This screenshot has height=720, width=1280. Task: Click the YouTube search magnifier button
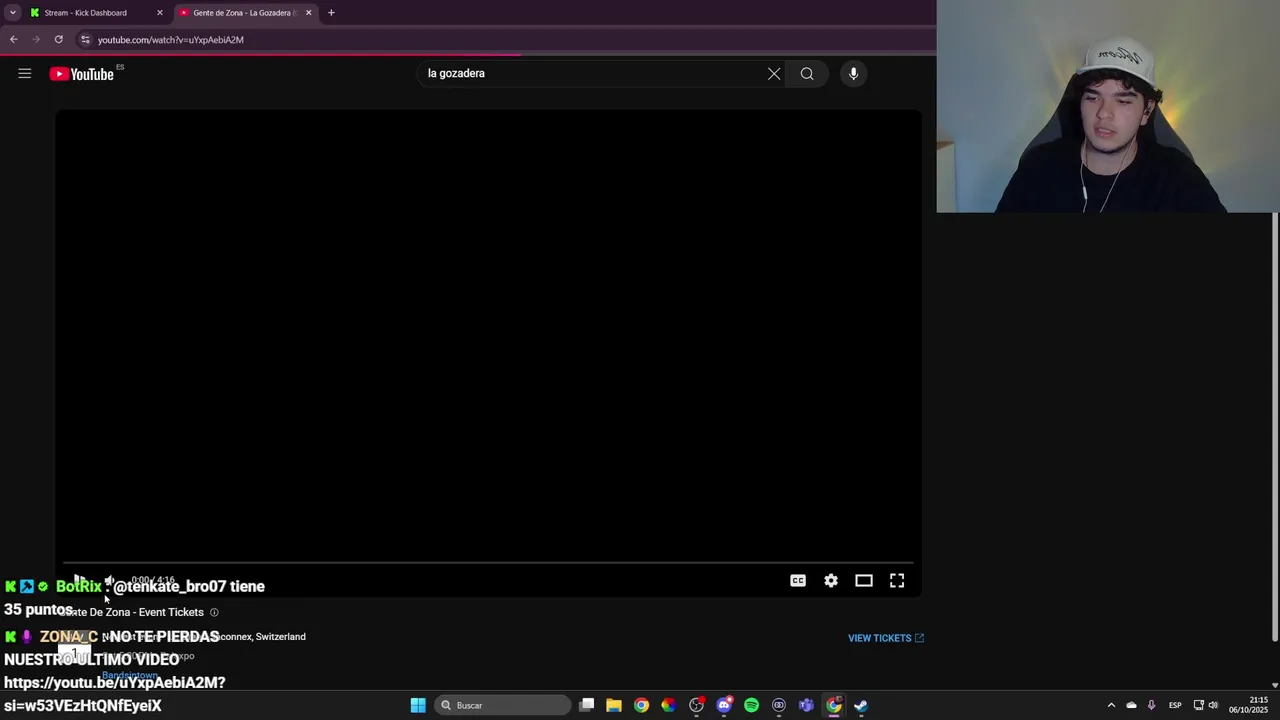pos(807,73)
